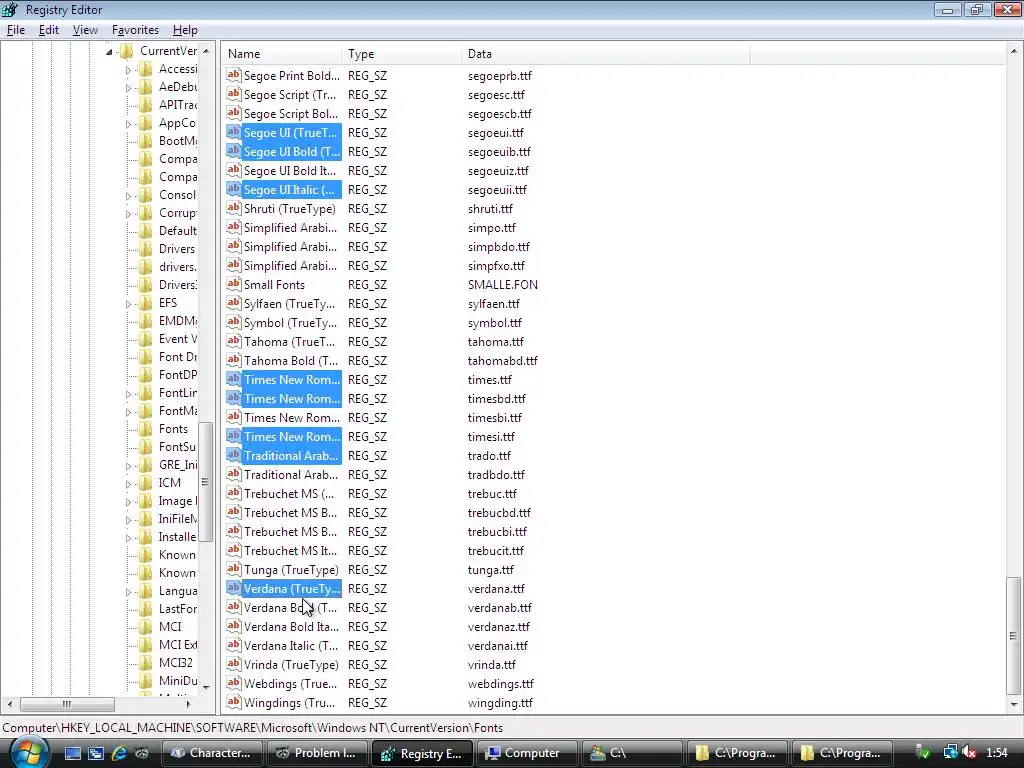Click the Symbol value icon
The height and width of the screenshot is (768, 1024).
(x=234, y=322)
